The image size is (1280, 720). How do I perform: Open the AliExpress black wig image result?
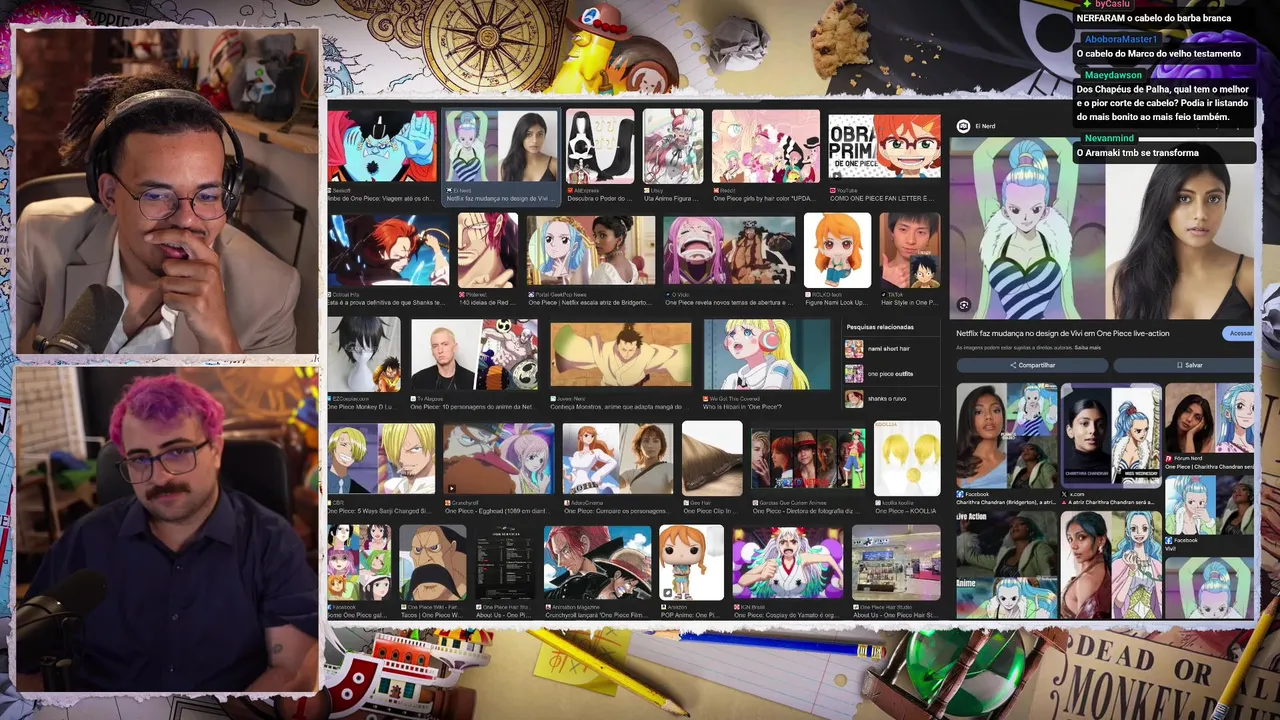(600, 147)
